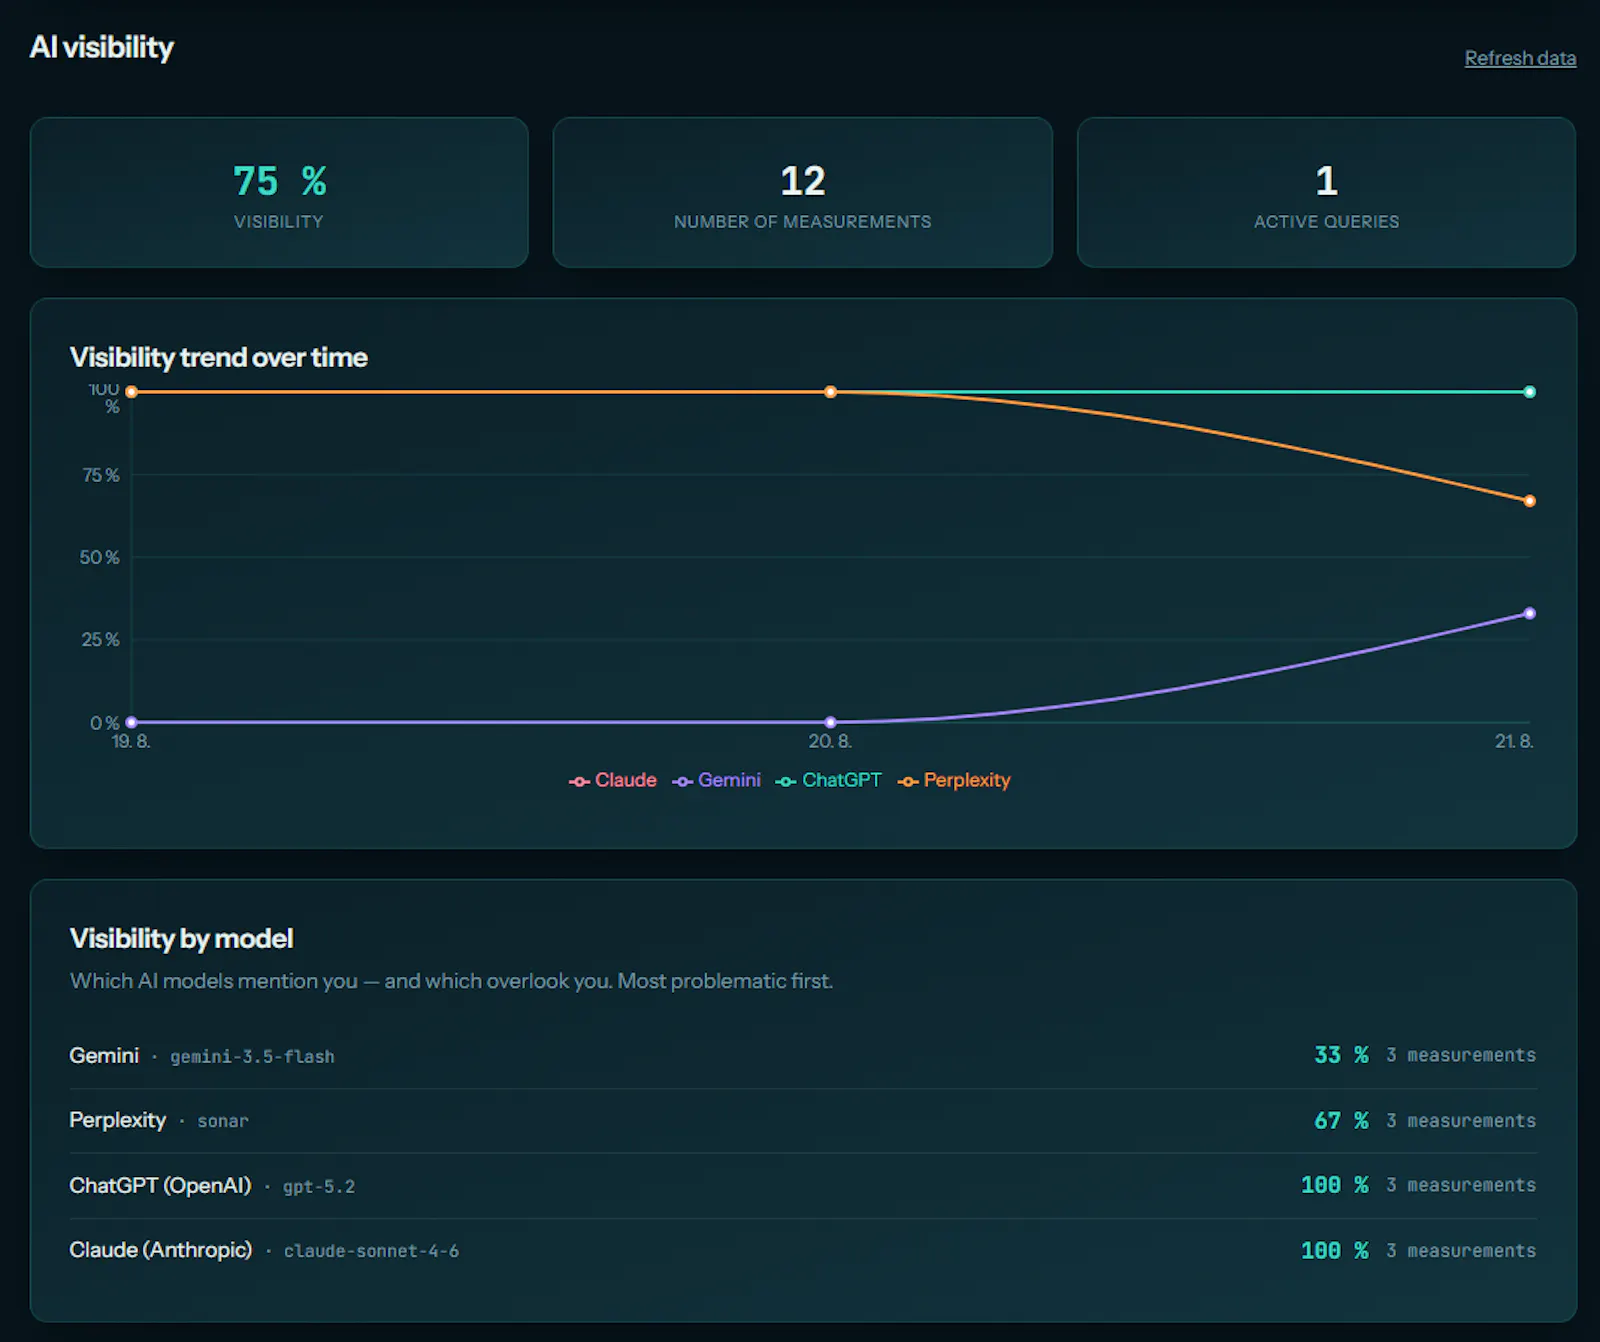This screenshot has height=1342, width=1600.
Task: Click the Gemini data point on 21. 8.
Action: point(1529,613)
